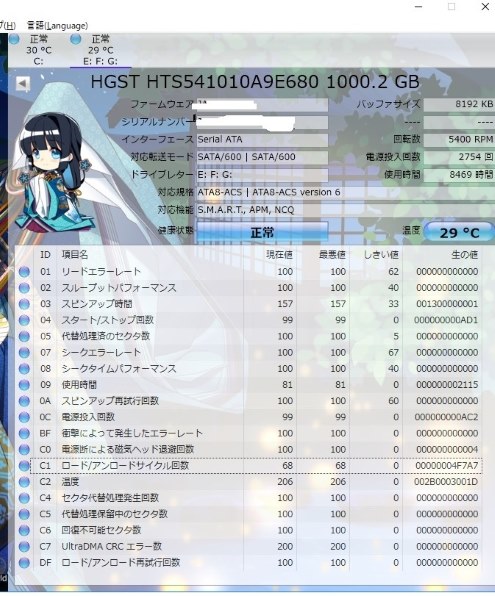The image size is (495, 596).
Task: Click status orb of 09 使用時間
Action: pyautogui.click(x=24, y=385)
